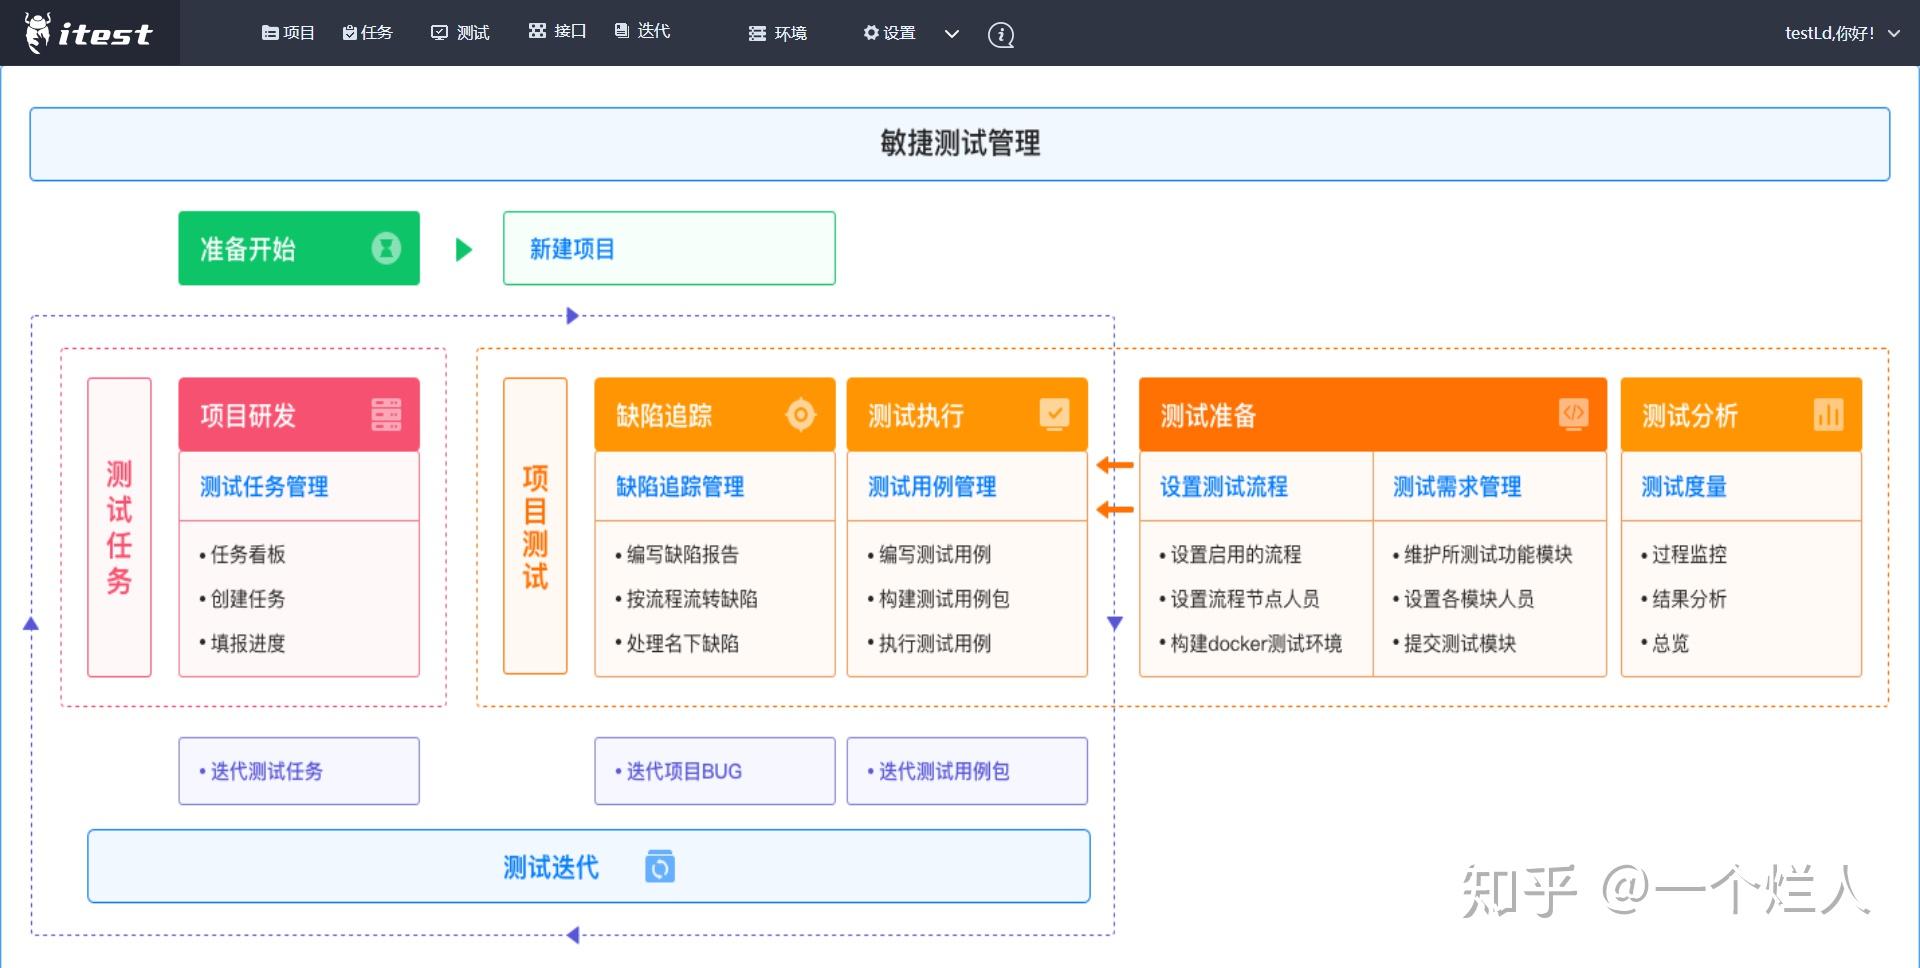
Task: Open the 测试分析 bar chart icon
Action: 1830,414
